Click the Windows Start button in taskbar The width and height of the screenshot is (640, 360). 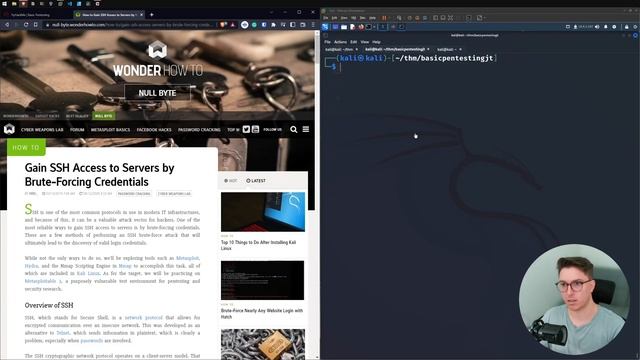pos(4,4)
